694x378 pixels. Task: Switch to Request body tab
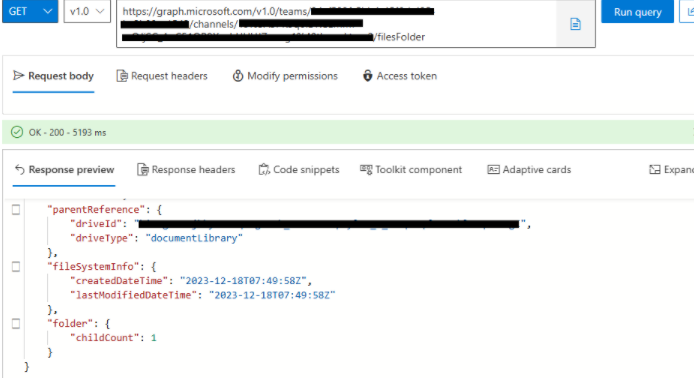(x=54, y=76)
